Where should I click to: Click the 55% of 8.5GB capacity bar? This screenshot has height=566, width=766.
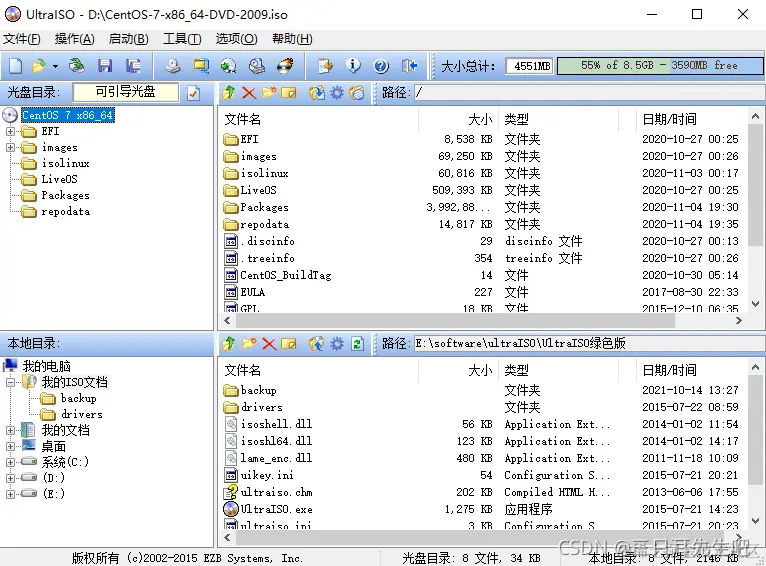click(660, 66)
